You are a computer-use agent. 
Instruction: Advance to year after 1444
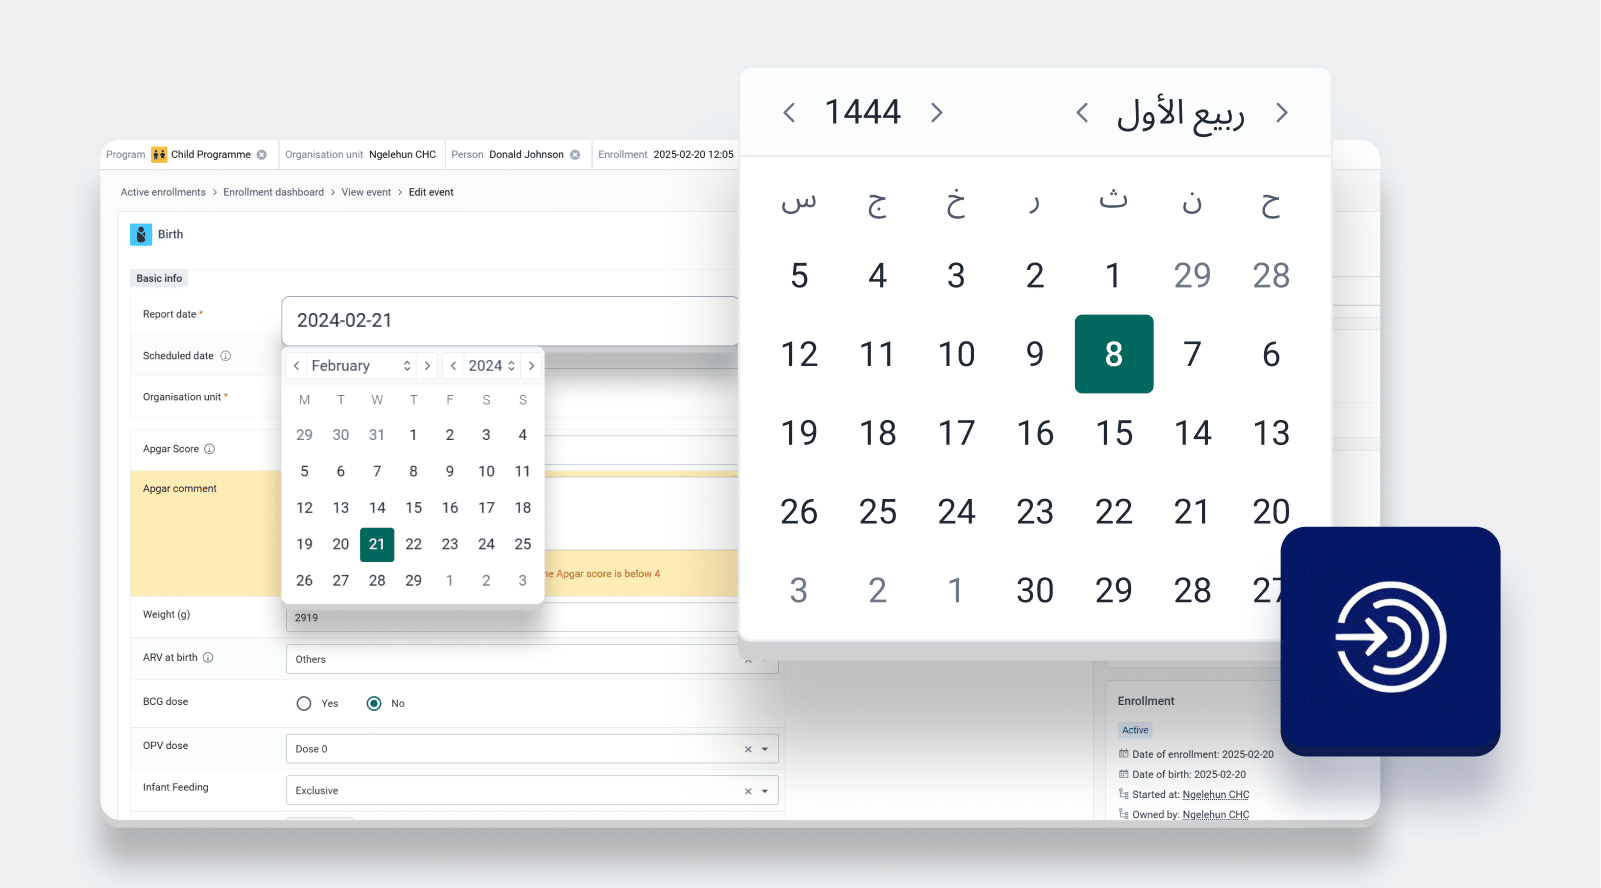tap(936, 113)
